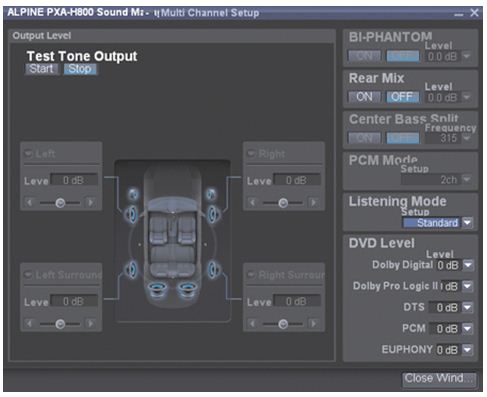Viewport: 487px width, 397px height.
Task: Click the Left Surround level increase arrow
Action: [90, 323]
